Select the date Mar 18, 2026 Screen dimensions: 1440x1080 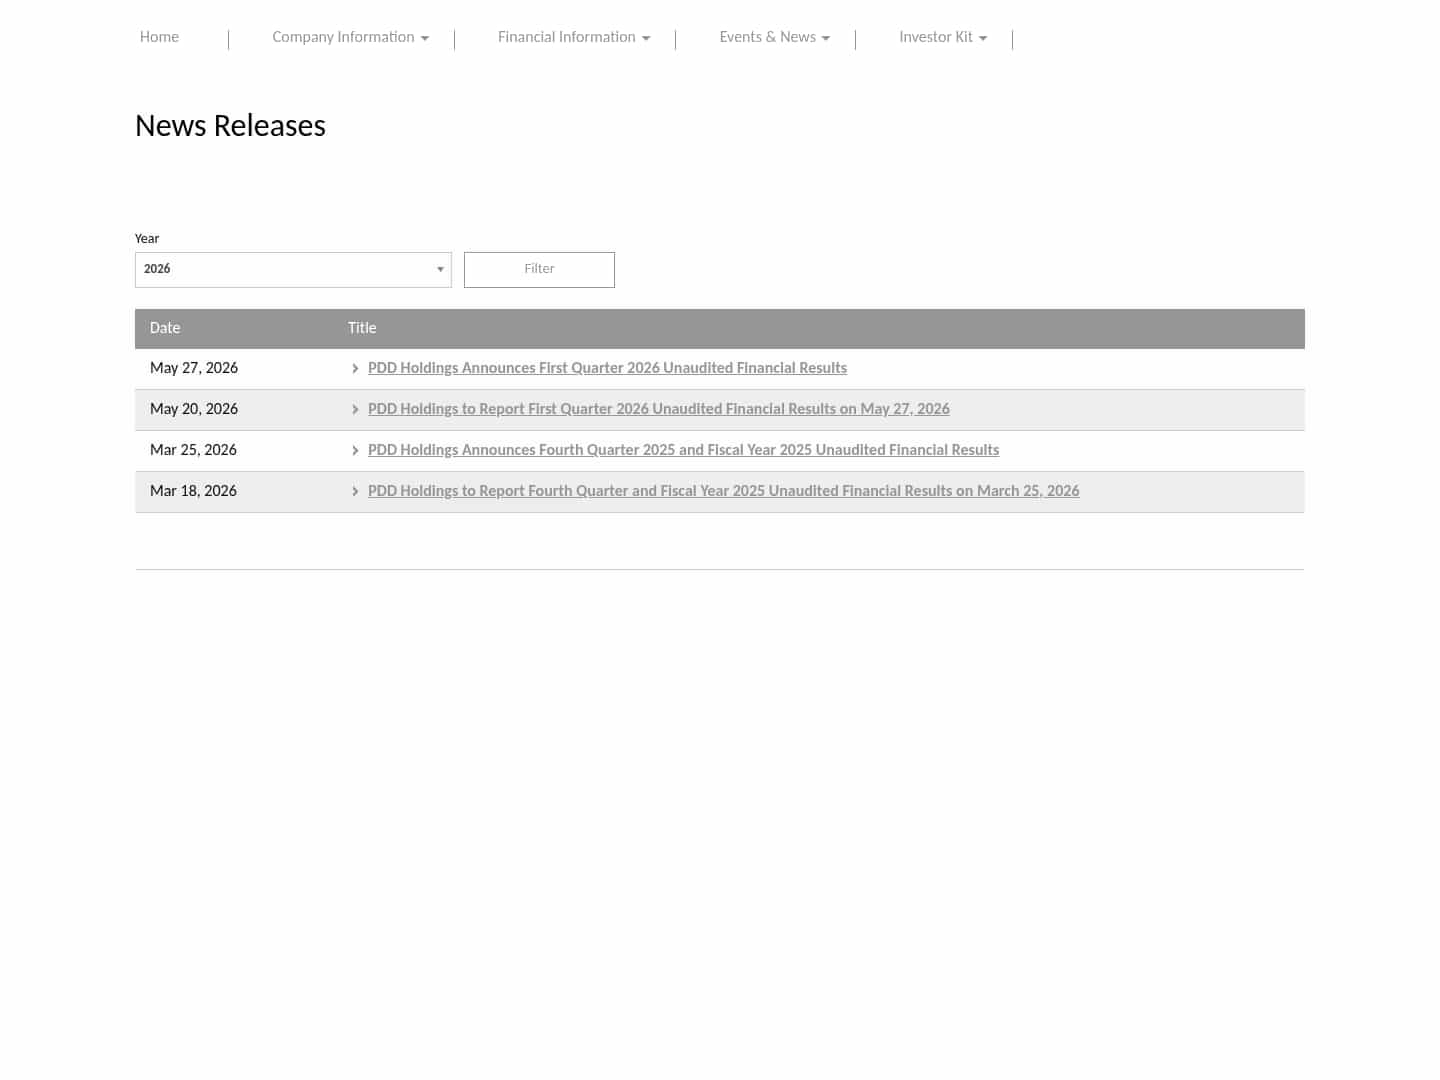point(193,491)
